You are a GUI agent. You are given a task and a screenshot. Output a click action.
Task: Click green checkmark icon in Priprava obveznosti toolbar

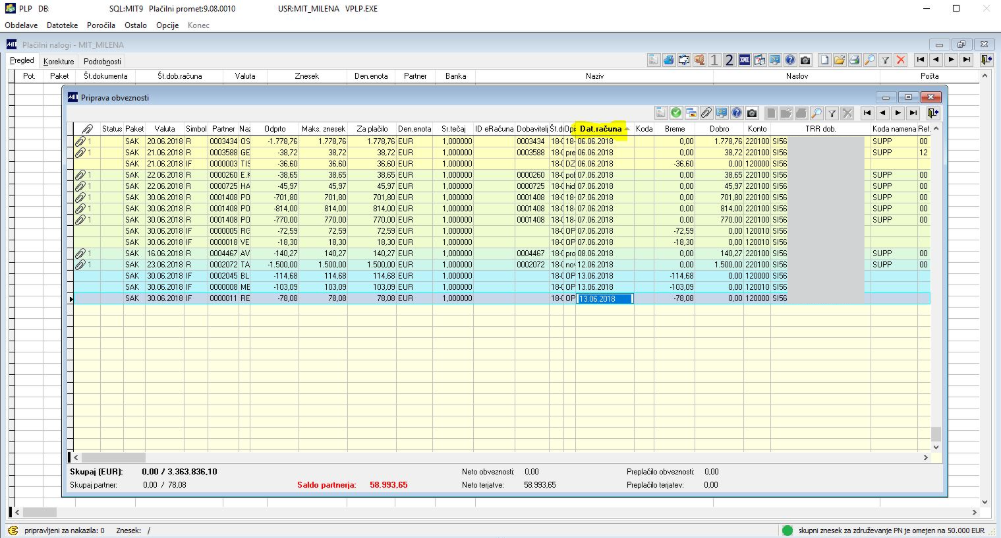point(676,113)
